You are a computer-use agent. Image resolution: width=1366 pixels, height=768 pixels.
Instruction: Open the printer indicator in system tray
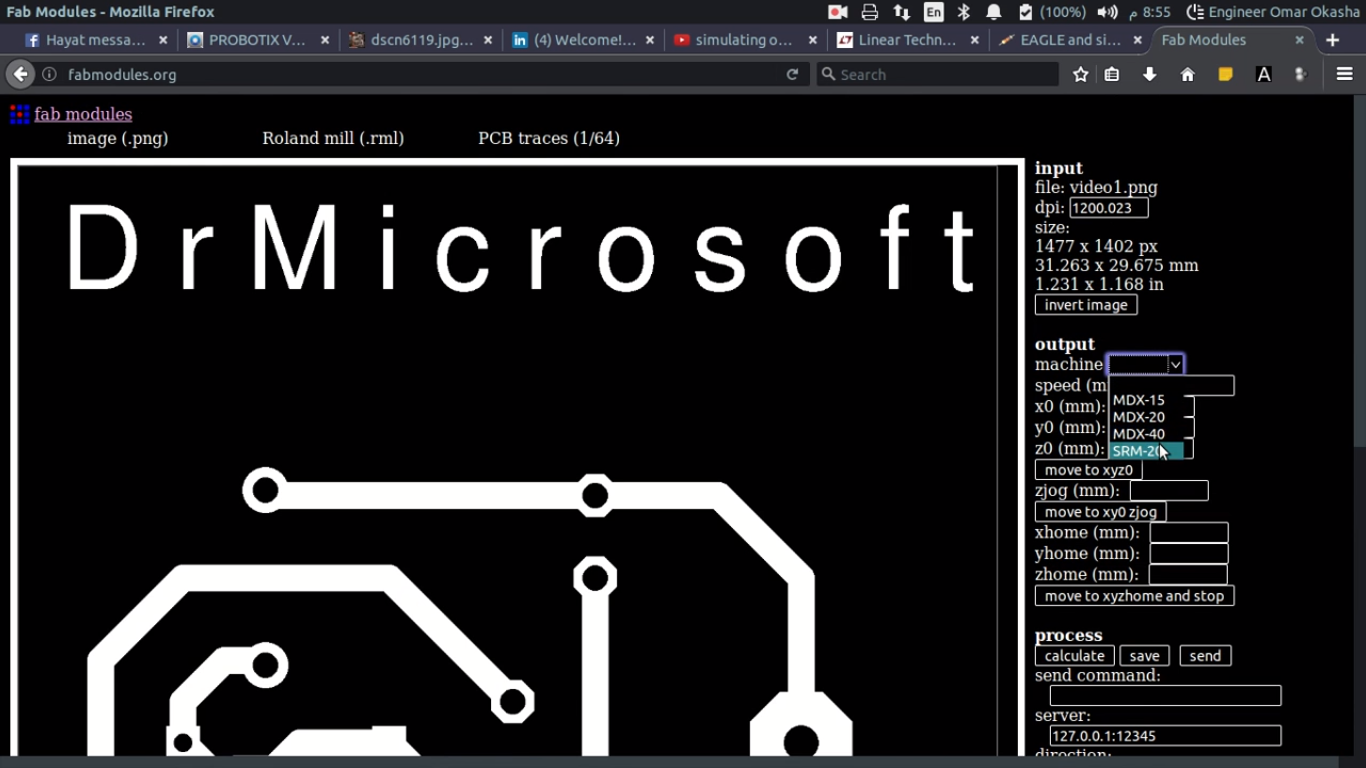tap(870, 12)
